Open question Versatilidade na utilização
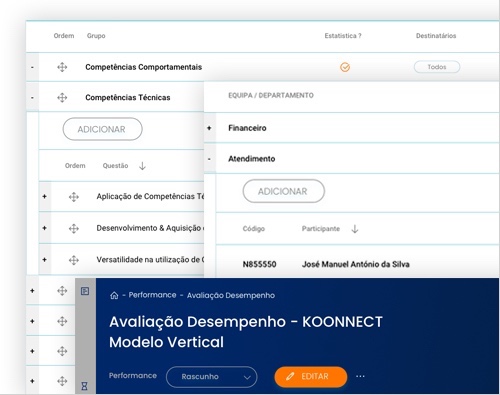This screenshot has width=500, height=395. pyautogui.click(x=150, y=260)
